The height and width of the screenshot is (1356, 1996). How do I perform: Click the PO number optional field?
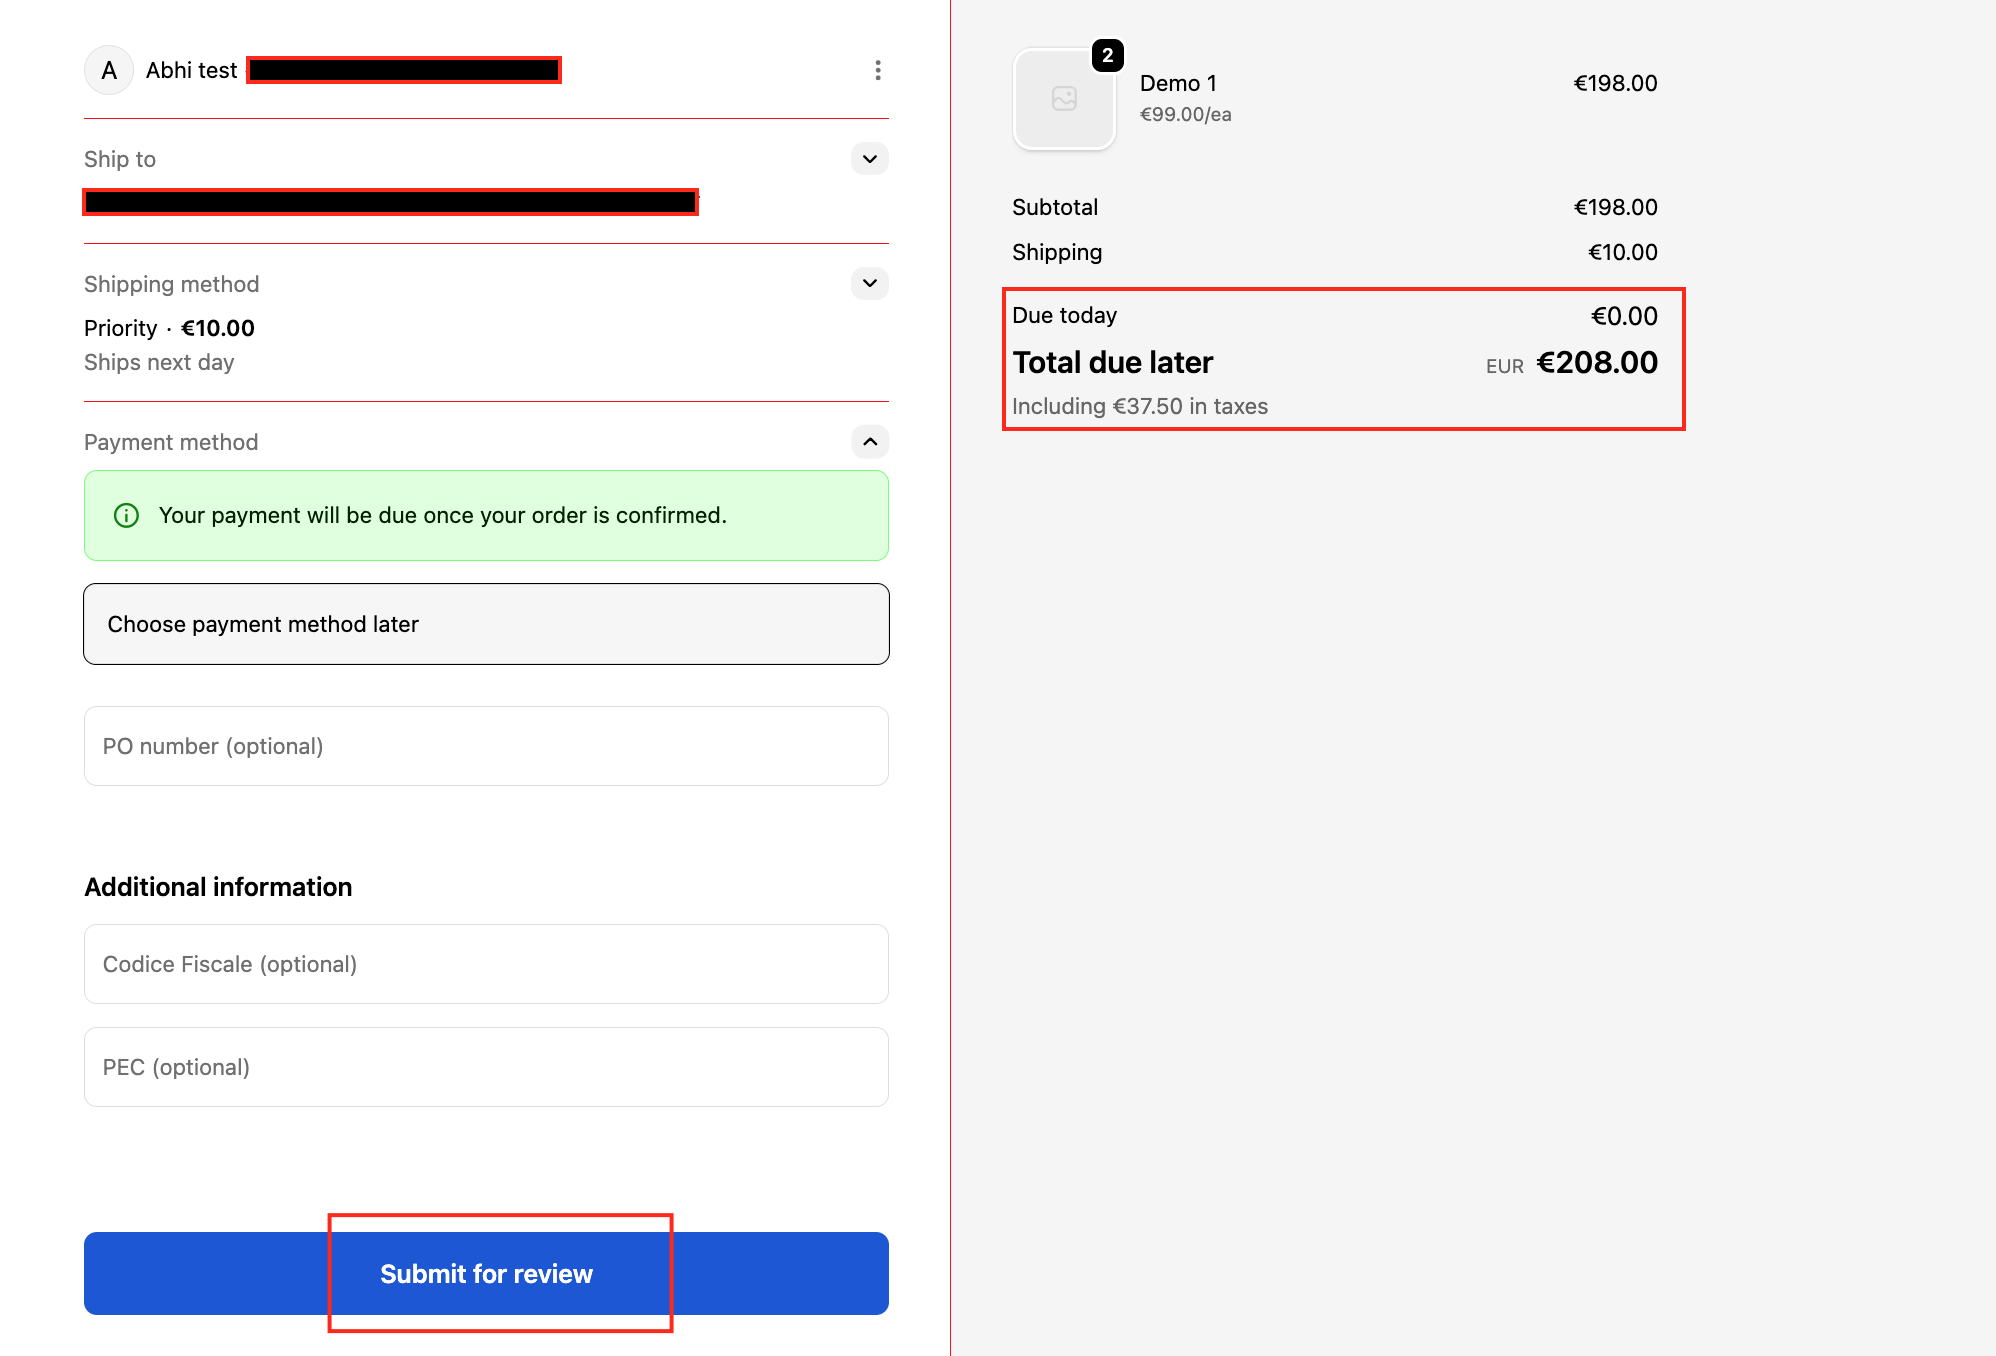[486, 746]
